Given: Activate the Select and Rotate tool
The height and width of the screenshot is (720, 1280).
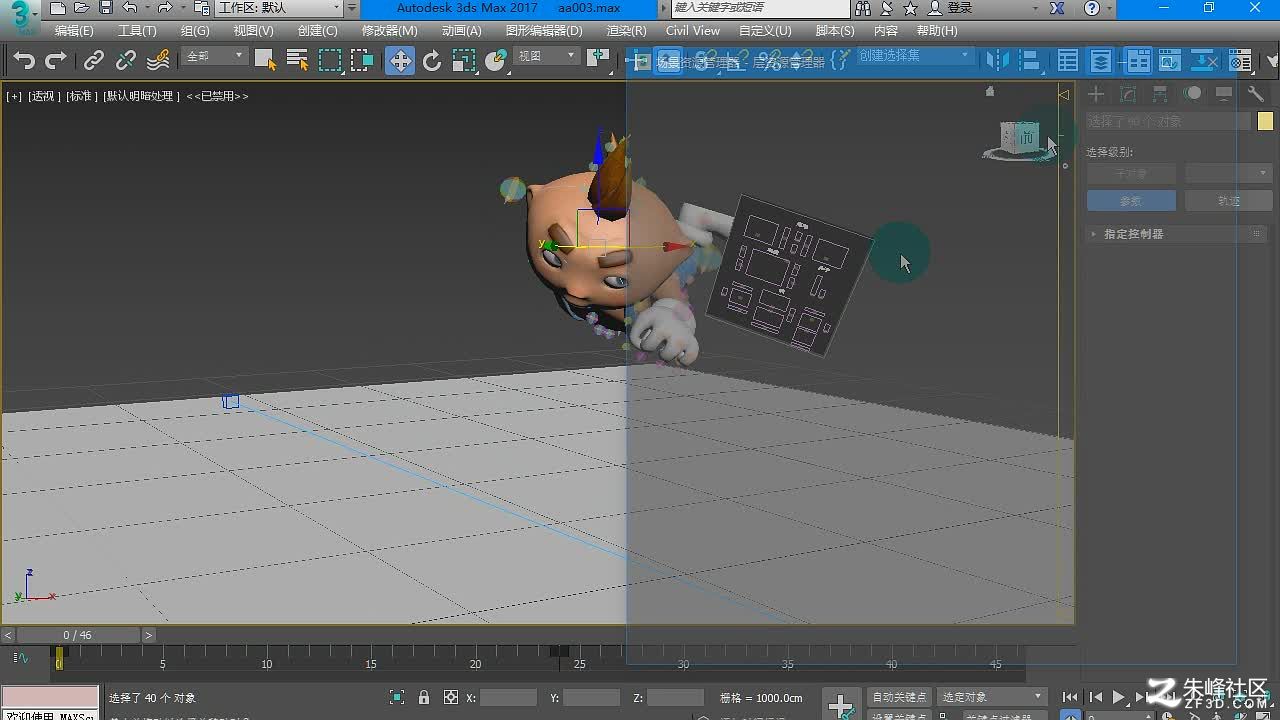Looking at the screenshot, I should [x=432, y=61].
